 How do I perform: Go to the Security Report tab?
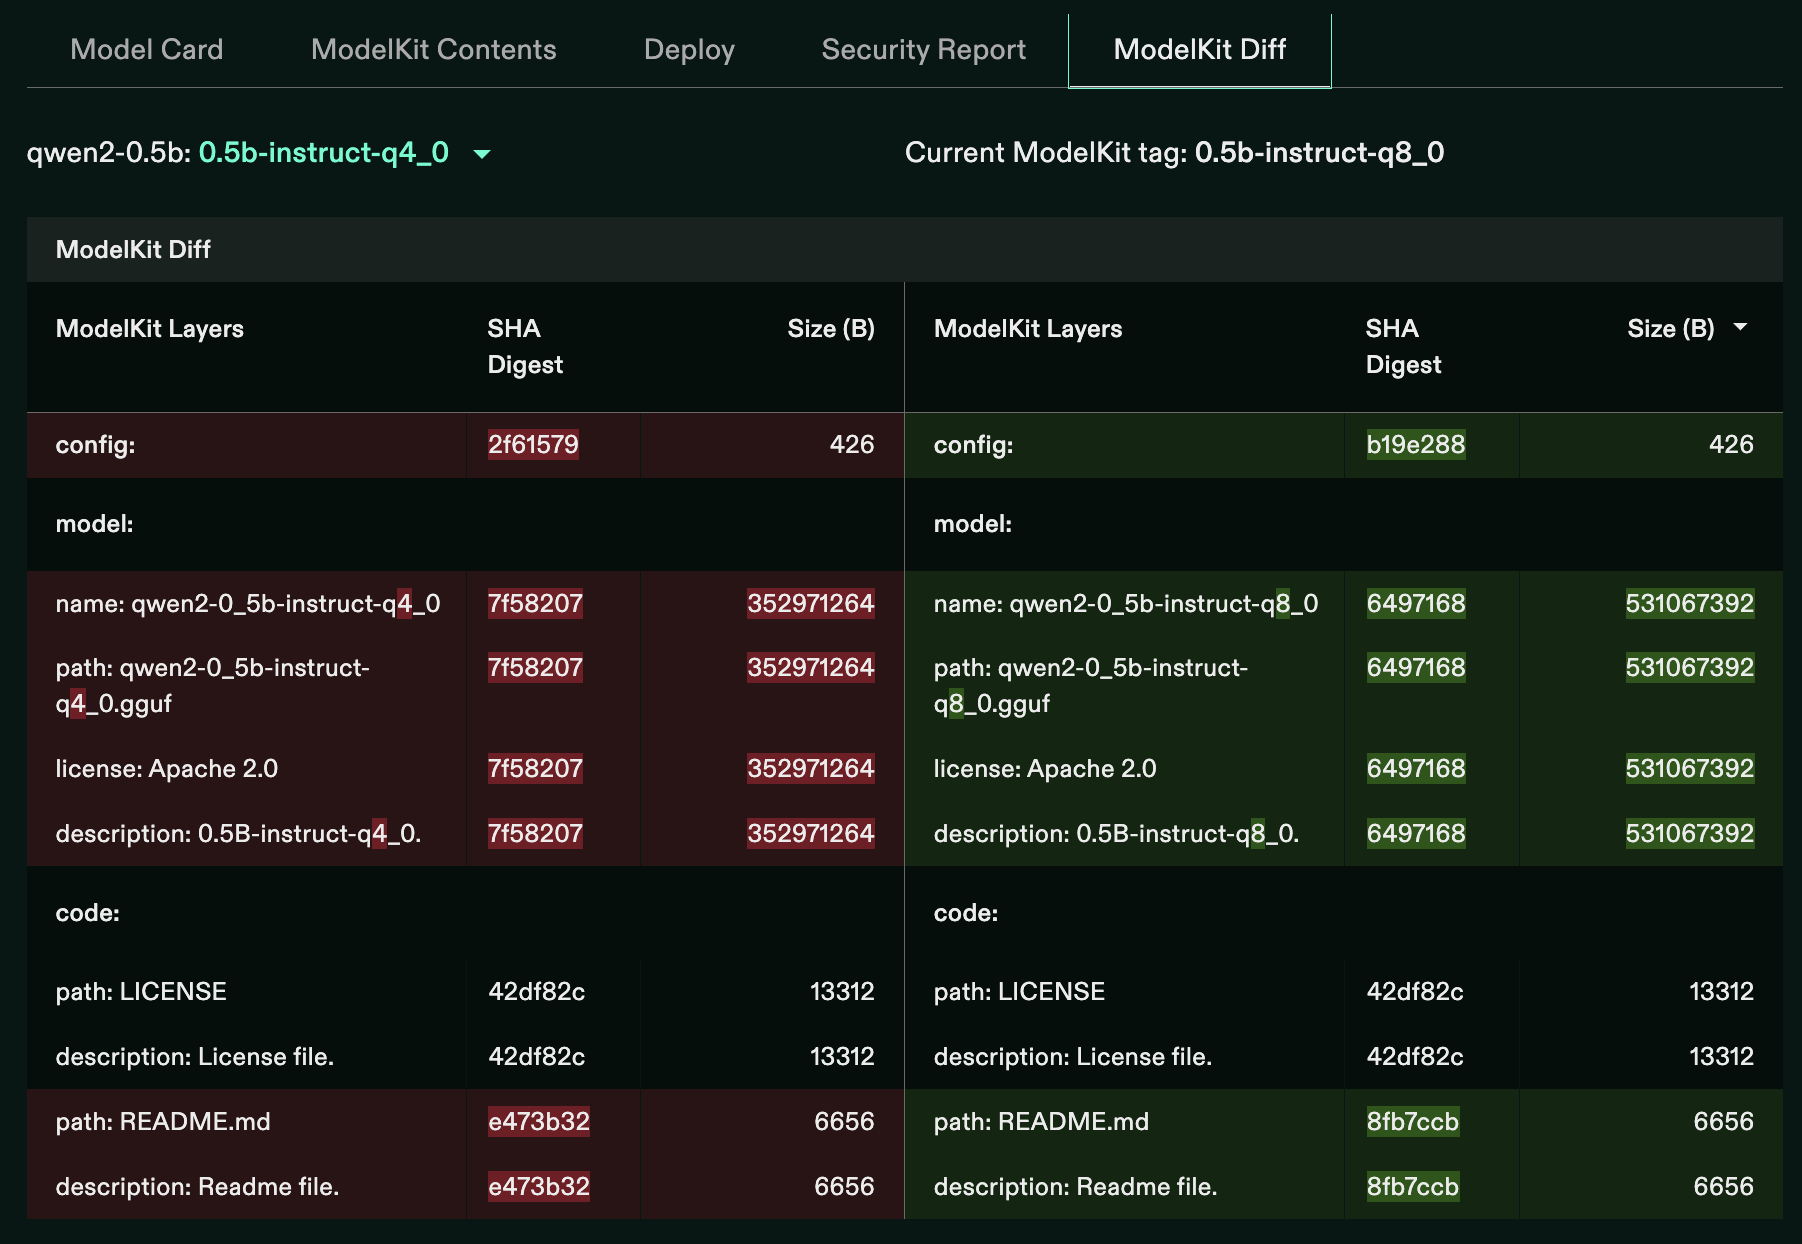click(x=923, y=49)
